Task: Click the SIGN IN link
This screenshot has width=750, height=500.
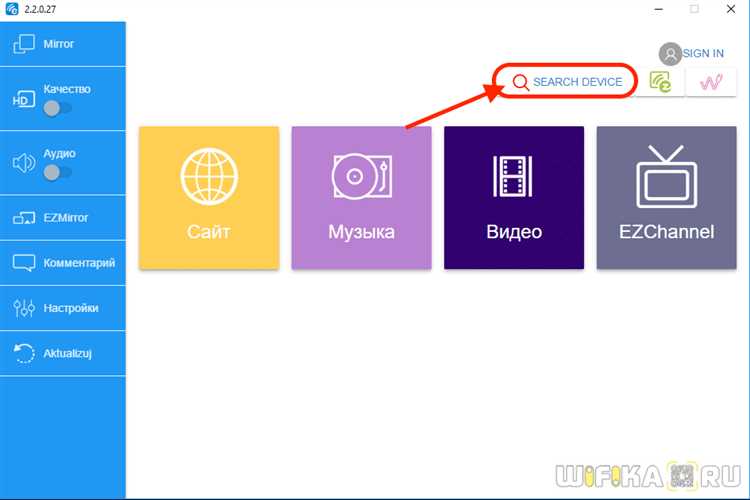Action: [703, 53]
